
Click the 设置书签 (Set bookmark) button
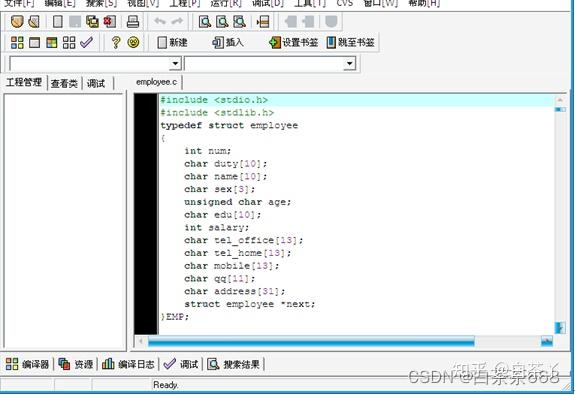point(293,43)
